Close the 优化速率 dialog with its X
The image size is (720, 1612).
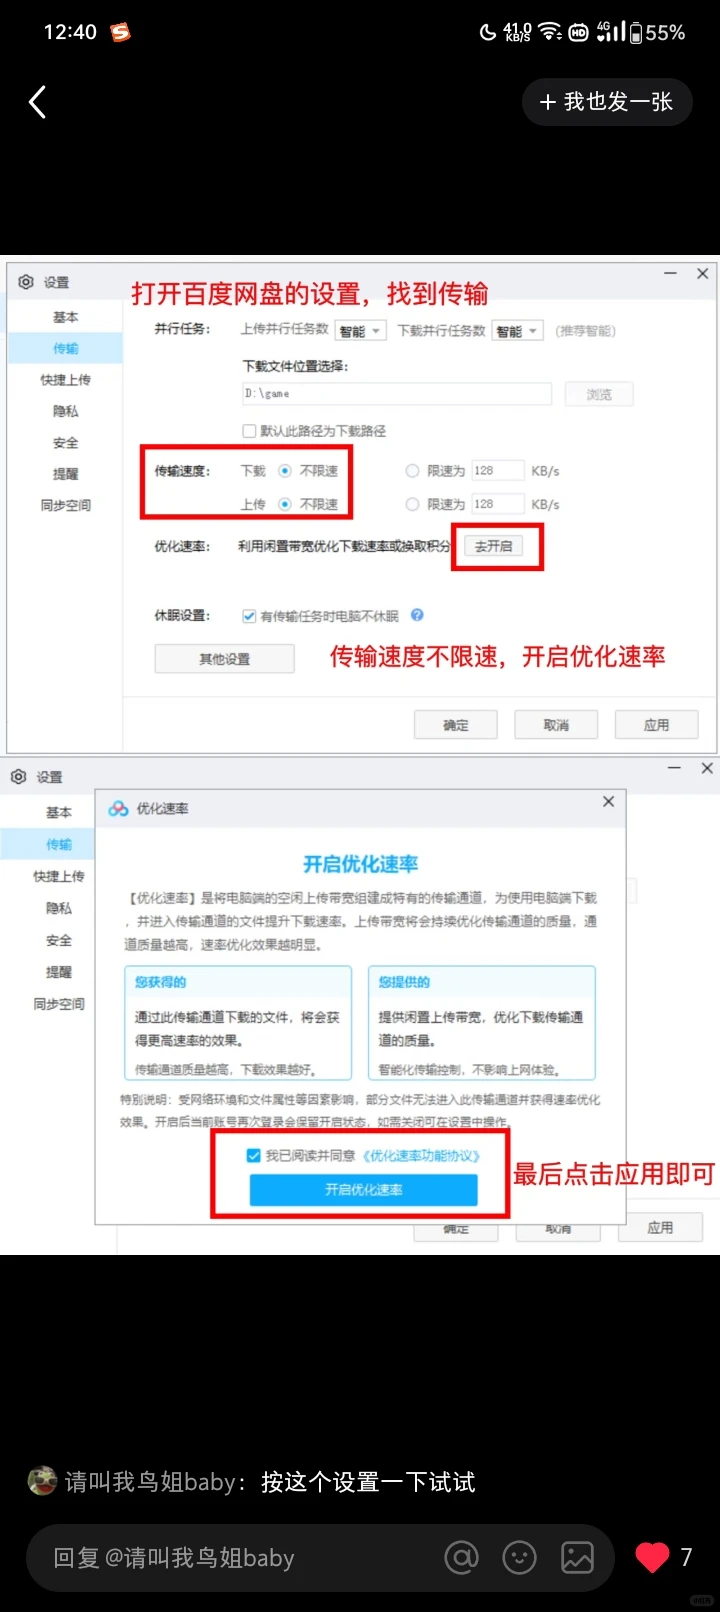click(608, 802)
